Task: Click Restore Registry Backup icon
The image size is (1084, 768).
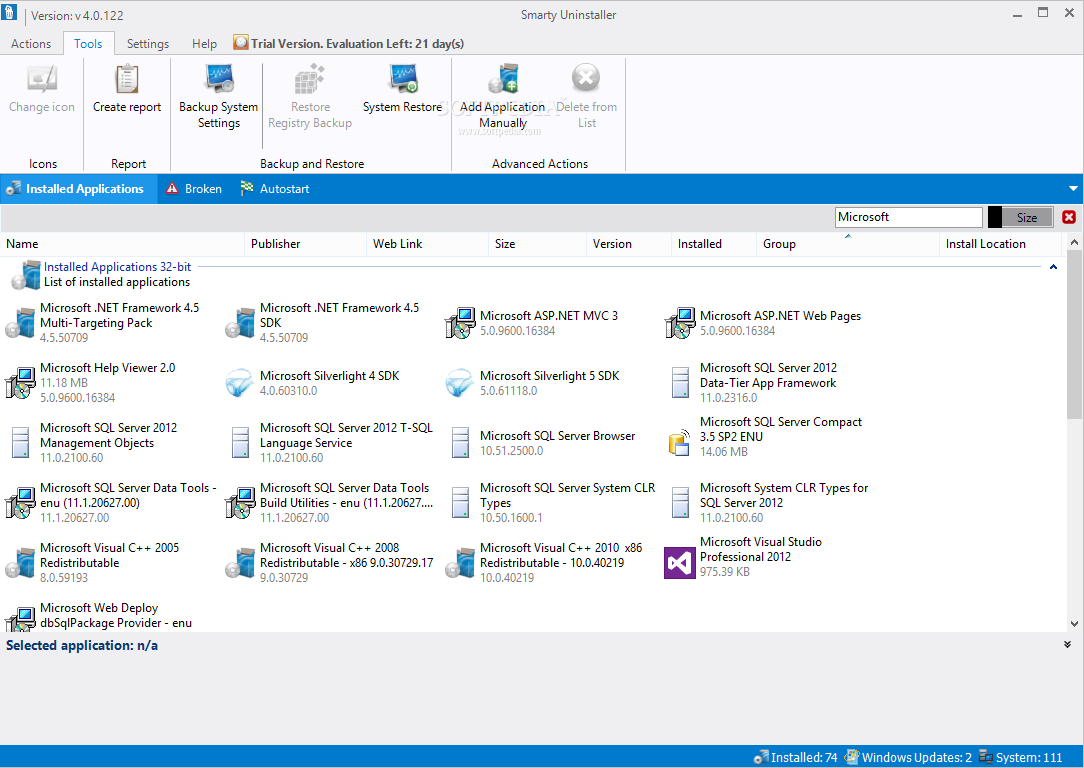Action: (310, 79)
